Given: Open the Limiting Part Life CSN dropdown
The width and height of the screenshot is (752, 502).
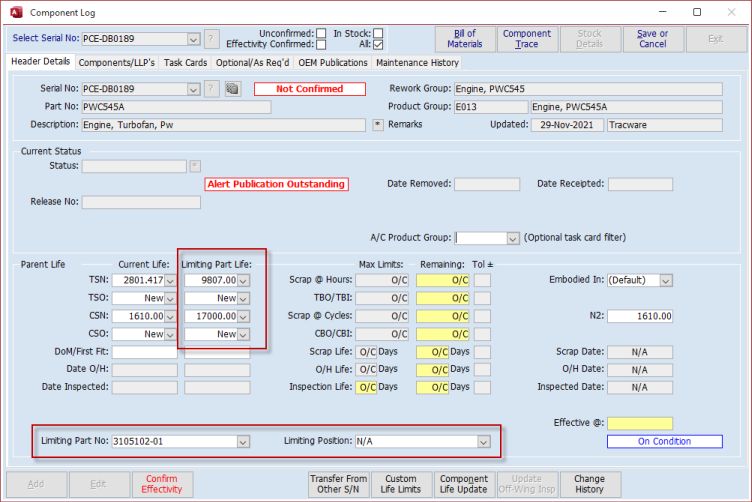Looking at the screenshot, I should coord(243,316).
